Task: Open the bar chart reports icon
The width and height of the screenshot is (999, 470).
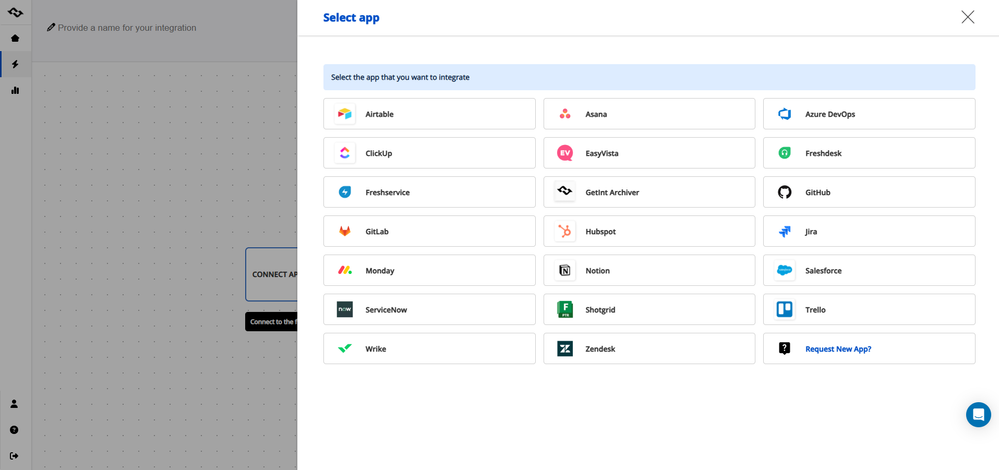Action: (15, 90)
